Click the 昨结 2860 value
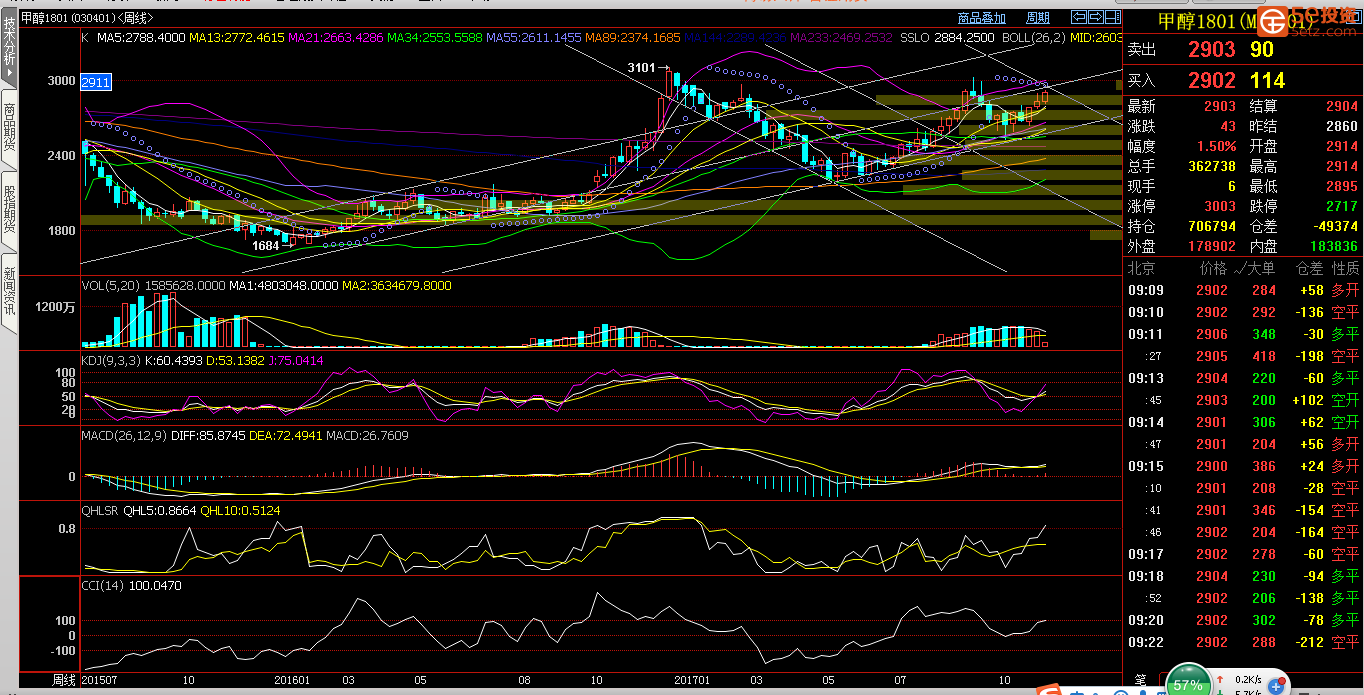This screenshot has width=1364, height=695. point(1341,126)
